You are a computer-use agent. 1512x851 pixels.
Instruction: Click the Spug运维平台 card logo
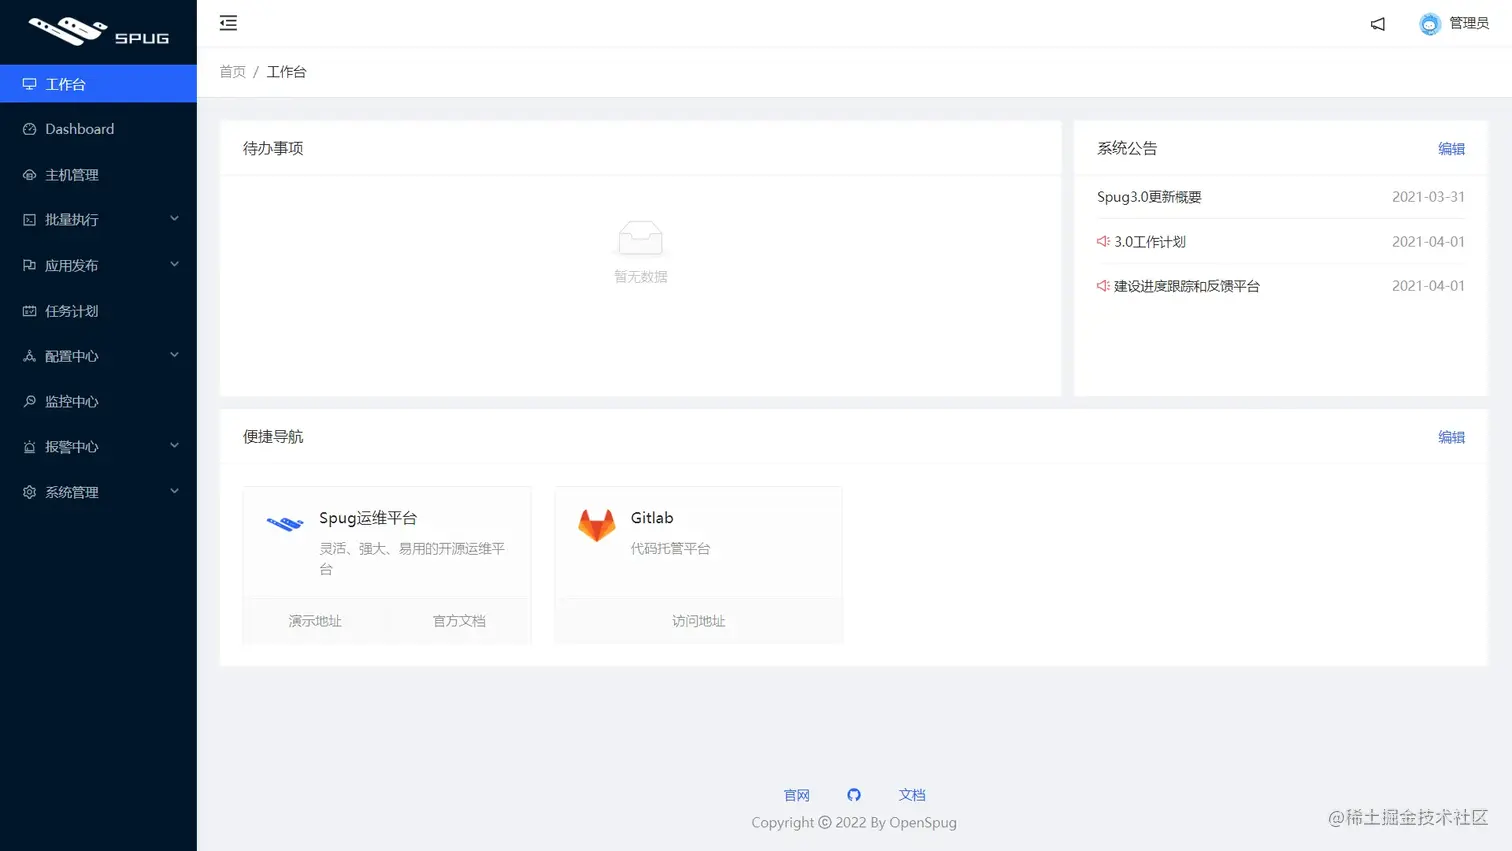(285, 523)
